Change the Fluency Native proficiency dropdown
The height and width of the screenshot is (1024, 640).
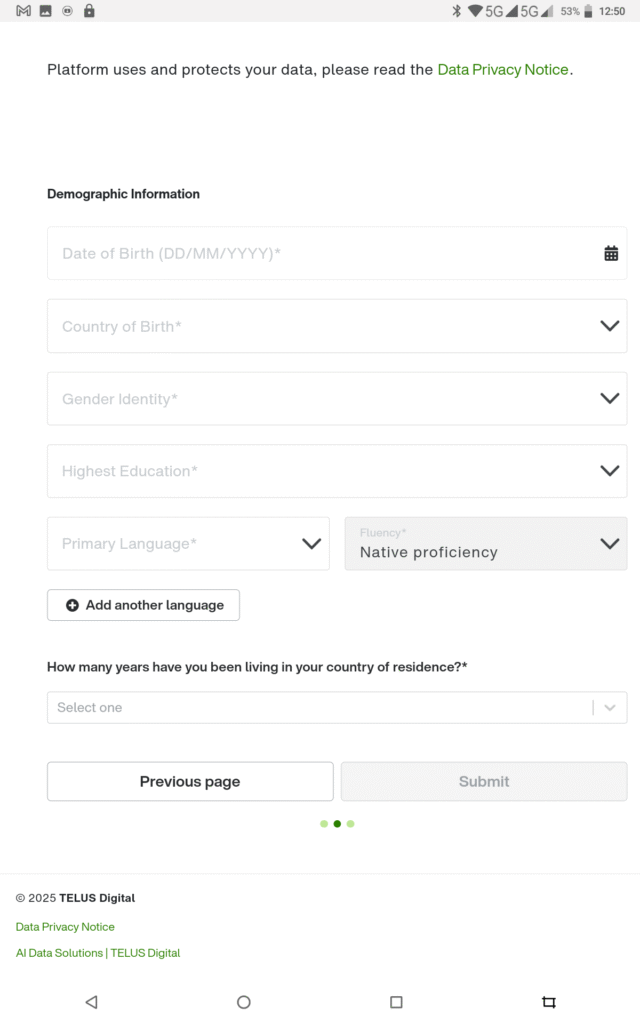486,544
